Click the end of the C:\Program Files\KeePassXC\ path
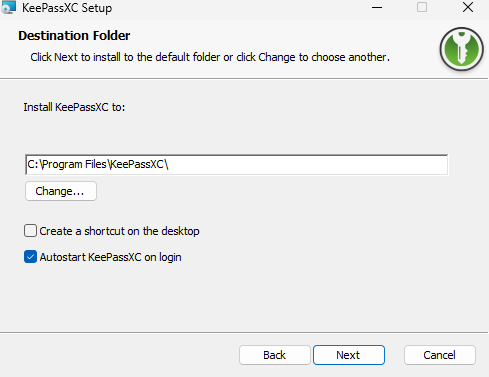The height and width of the screenshot is (377, 489). tap(169, 164)
